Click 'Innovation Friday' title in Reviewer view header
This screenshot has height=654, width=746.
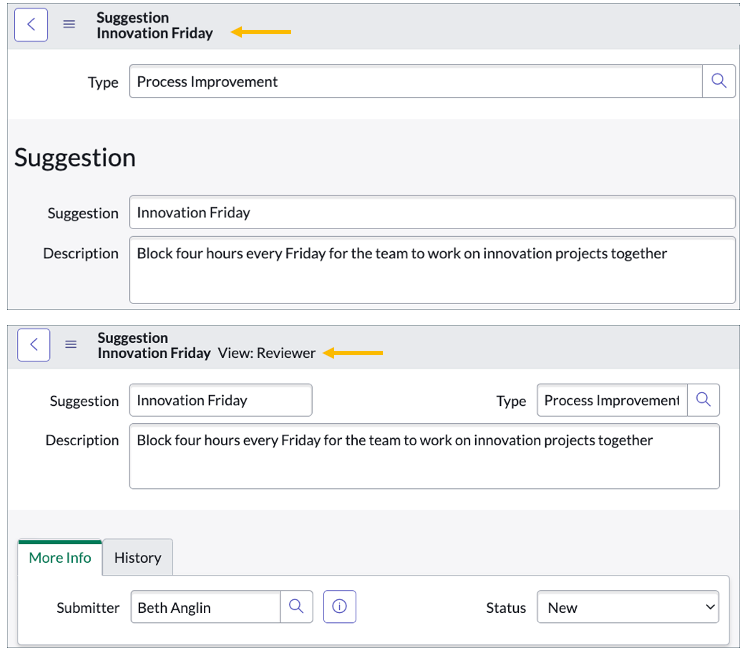click(154, 353)
